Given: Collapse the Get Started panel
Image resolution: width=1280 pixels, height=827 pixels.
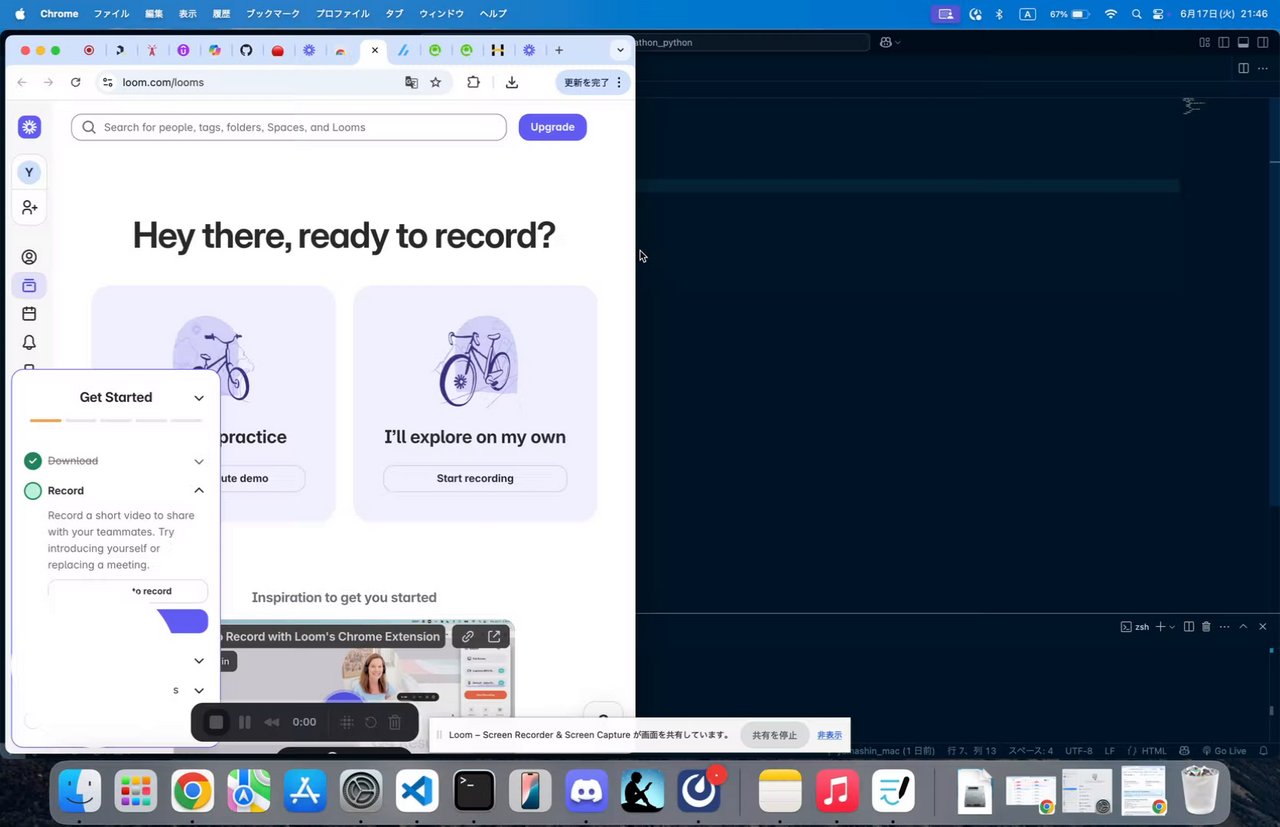Looking at the screenshot, I should [x=199, y=398].
